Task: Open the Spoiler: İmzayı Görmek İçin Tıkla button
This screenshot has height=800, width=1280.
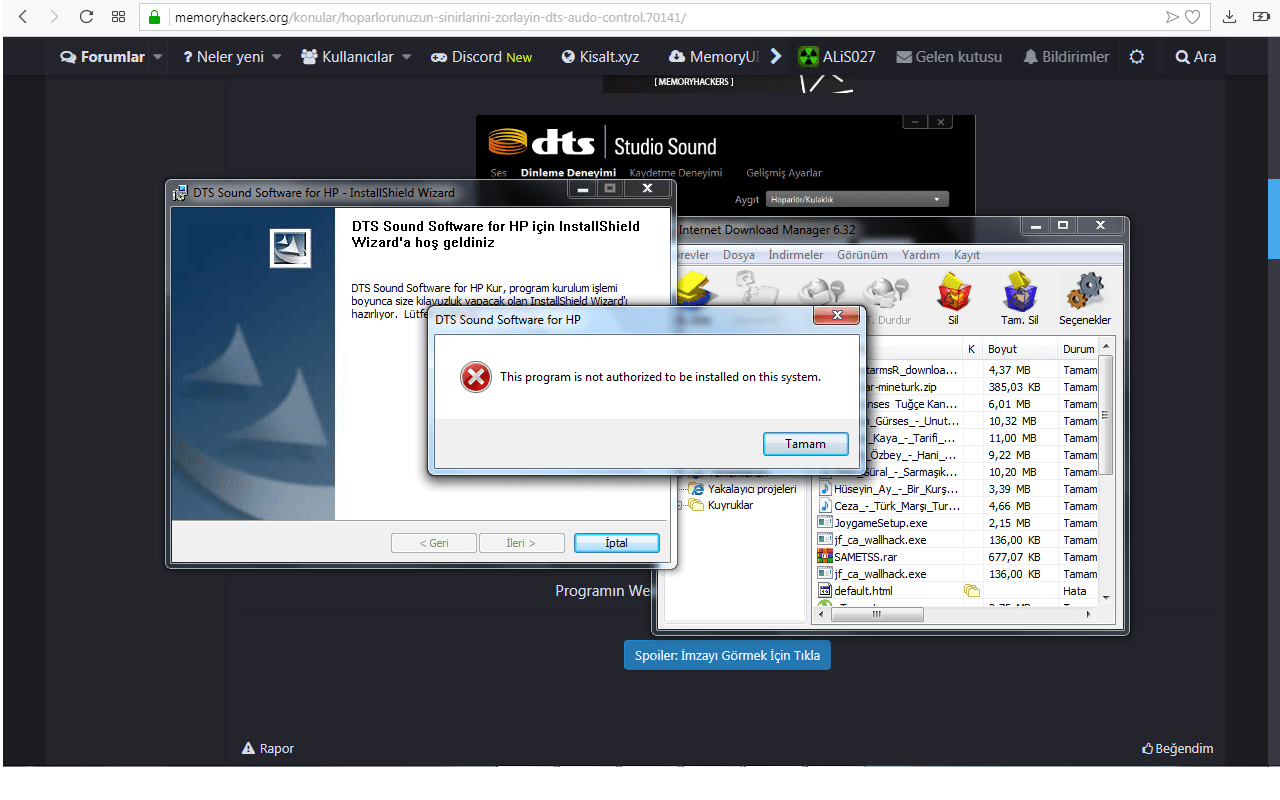Action: (727, 656)
